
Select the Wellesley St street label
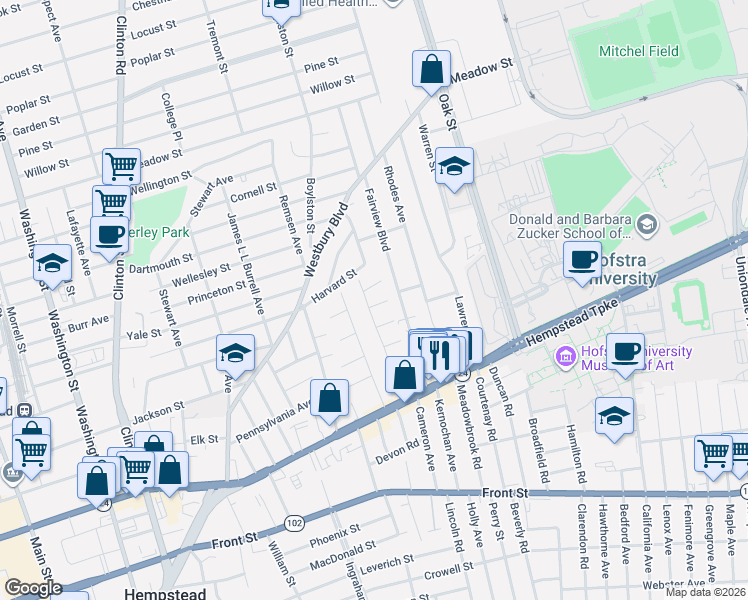(201, 275)
